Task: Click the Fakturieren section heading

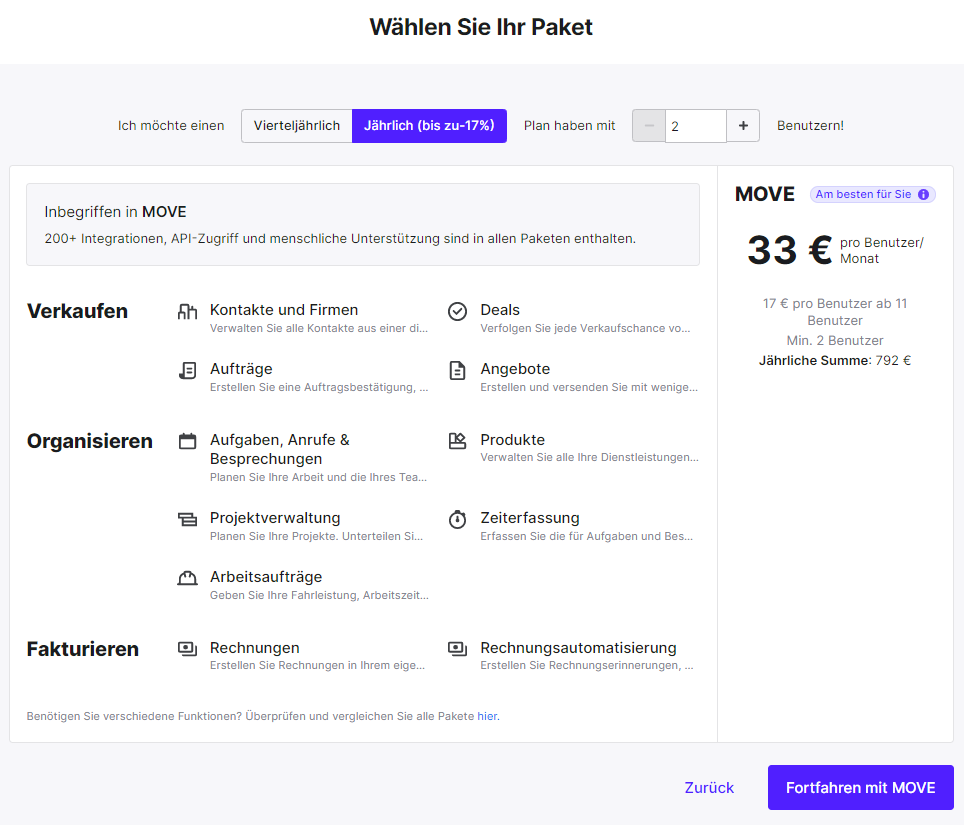Action: (83, 649)
